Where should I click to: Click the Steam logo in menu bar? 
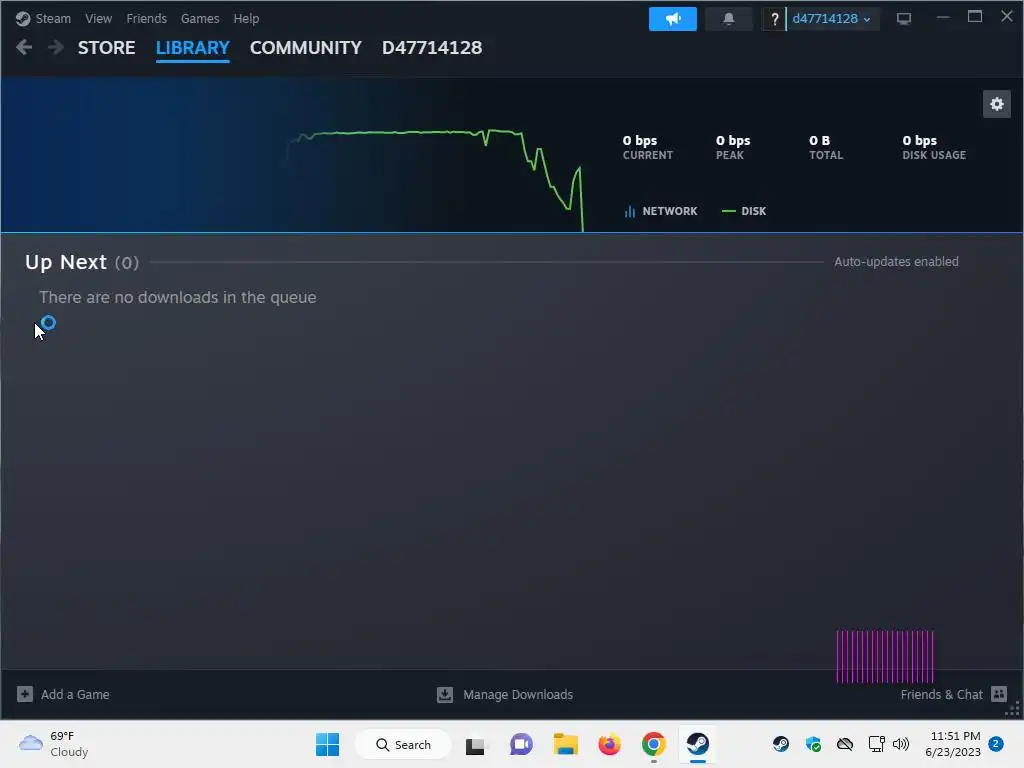(23, 18)
